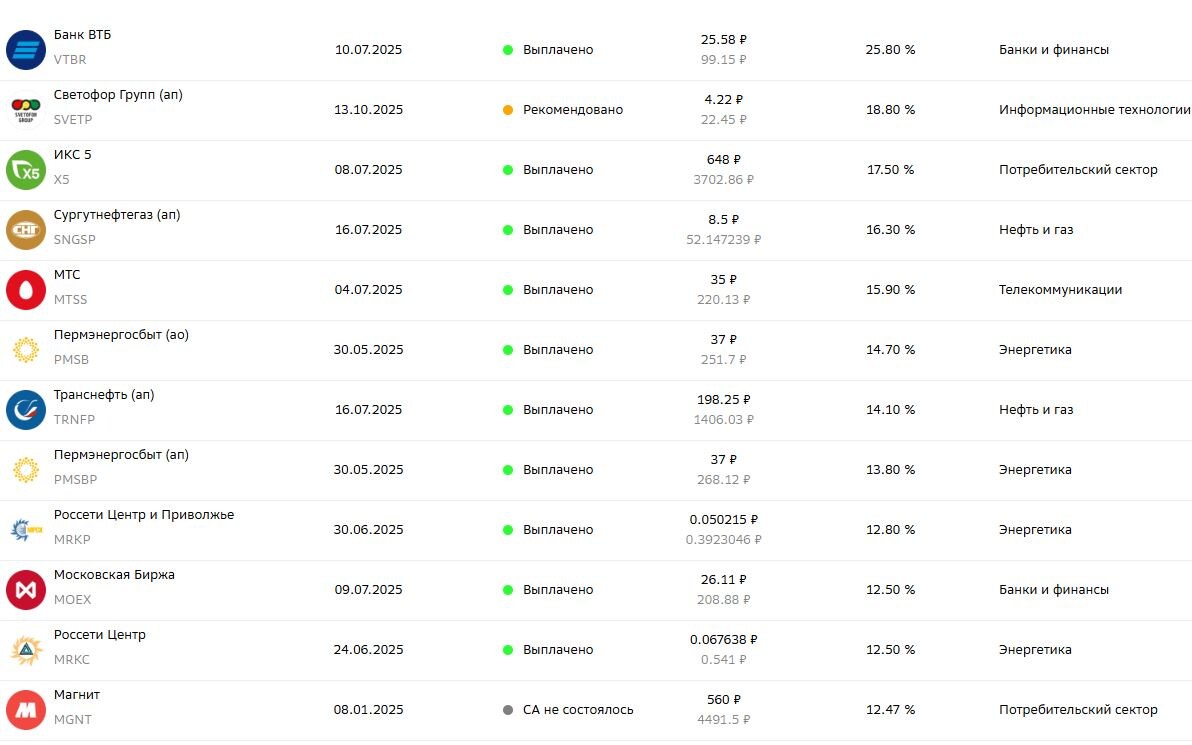Click the TRNFP ticker text

pyautogui.click(x=74, y=420)
